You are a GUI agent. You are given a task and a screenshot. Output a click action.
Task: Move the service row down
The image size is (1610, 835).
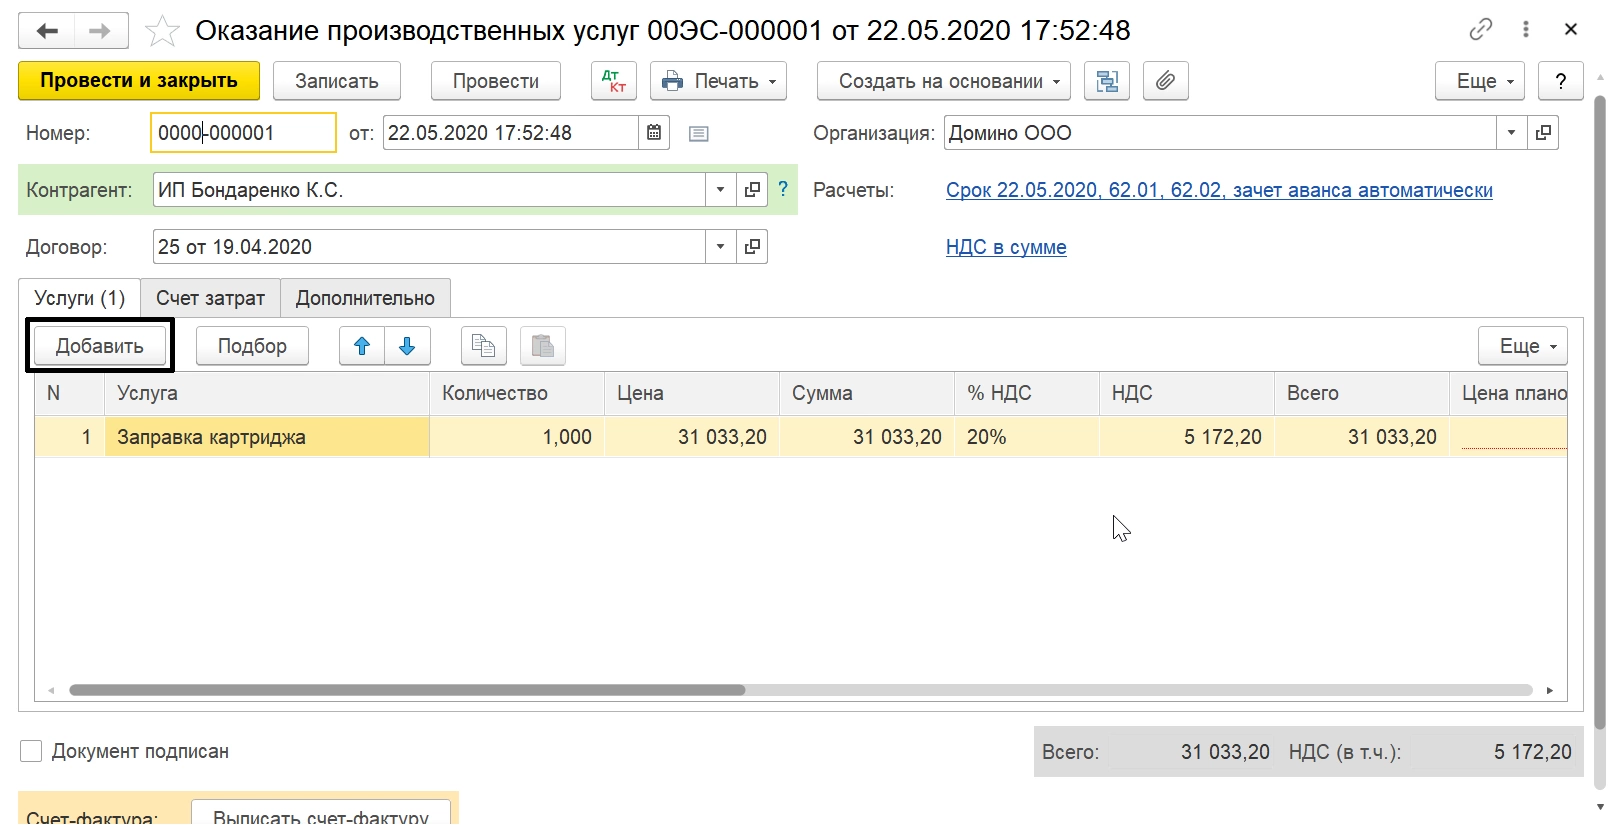point(407,346)
